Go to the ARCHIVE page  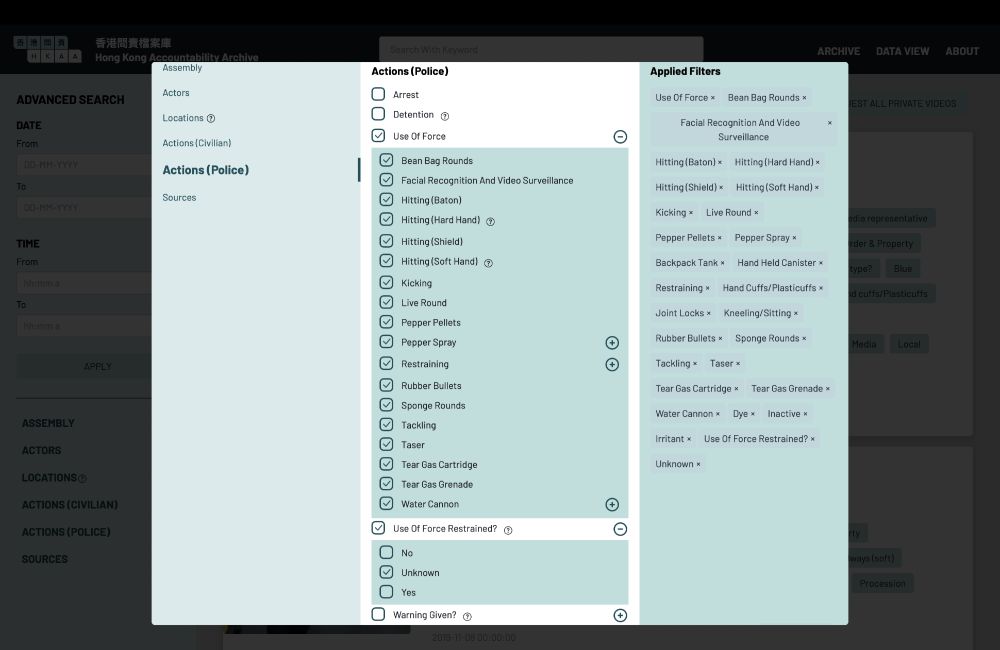[839, 52]
